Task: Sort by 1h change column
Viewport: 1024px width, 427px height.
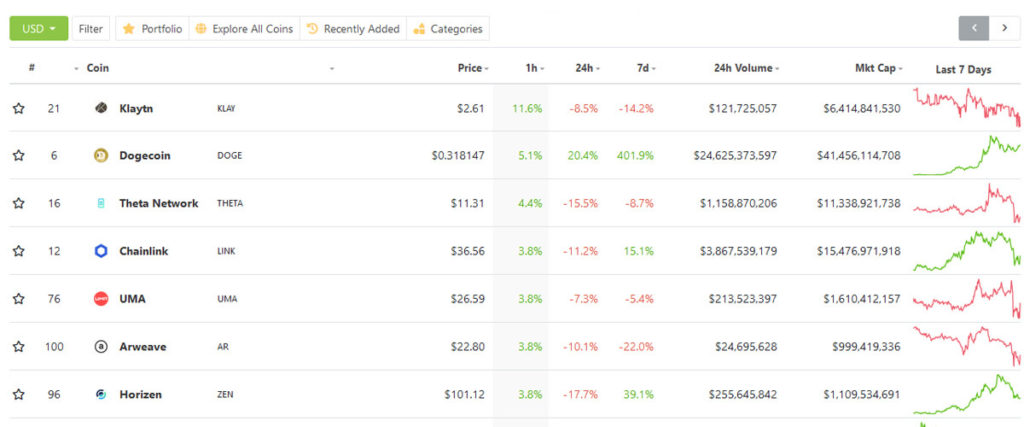Action: click(x=532, y=68)
